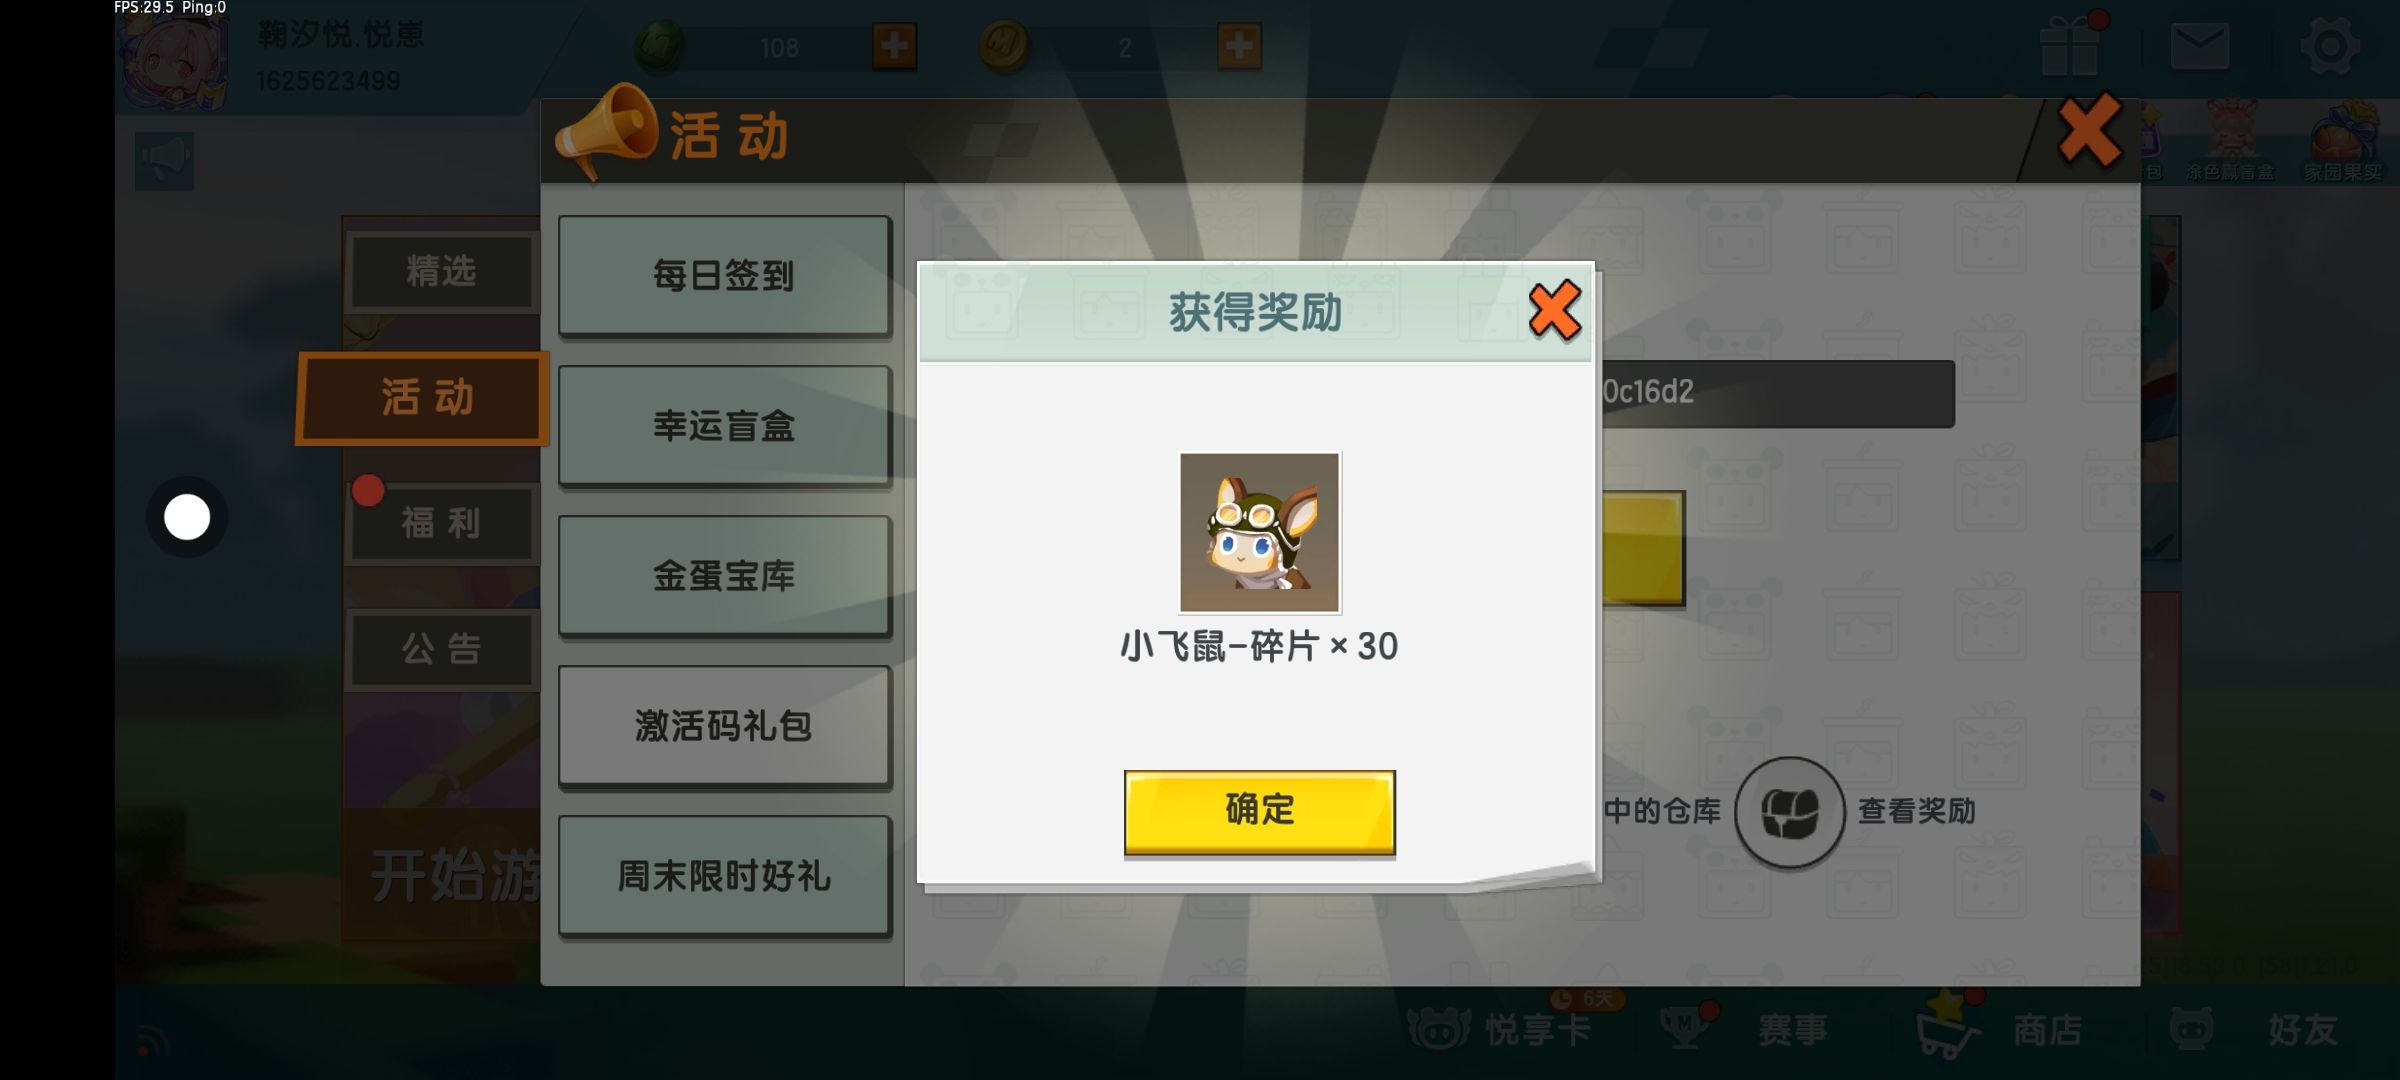
Task: Open the 商店 shop cart icon
Action: tap(1948, 1028)
